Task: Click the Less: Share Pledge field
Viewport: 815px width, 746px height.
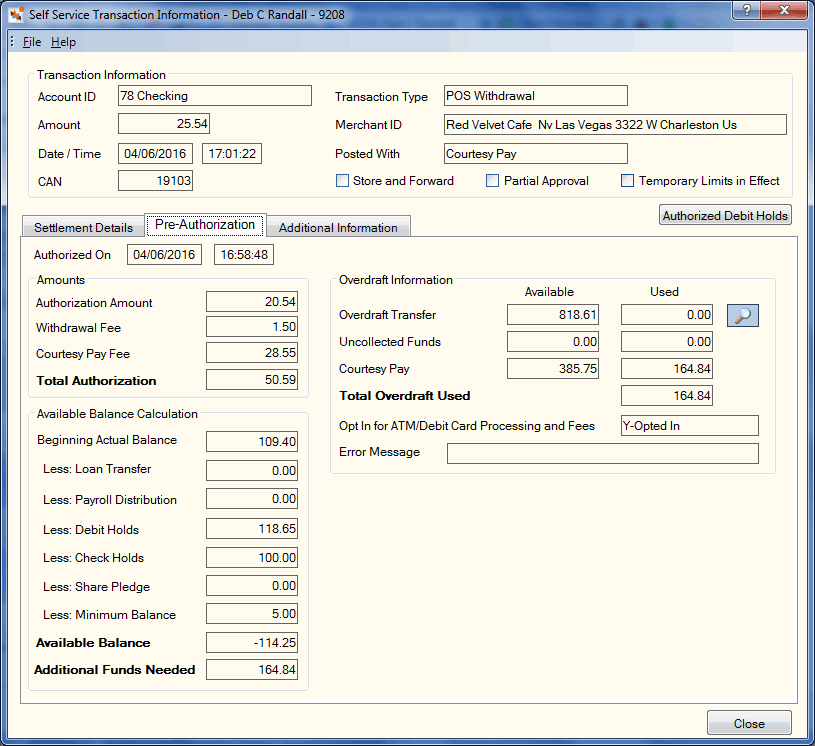Action: point(252,586)
